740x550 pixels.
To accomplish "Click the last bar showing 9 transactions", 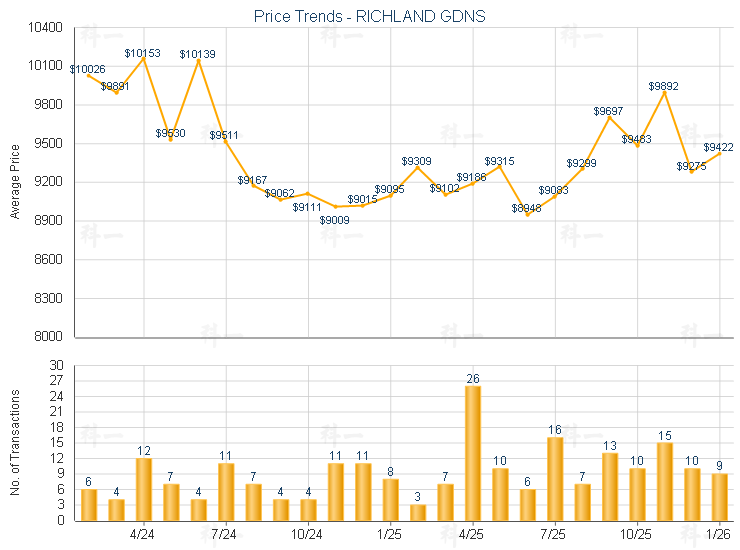I will [x=720, y=496].
